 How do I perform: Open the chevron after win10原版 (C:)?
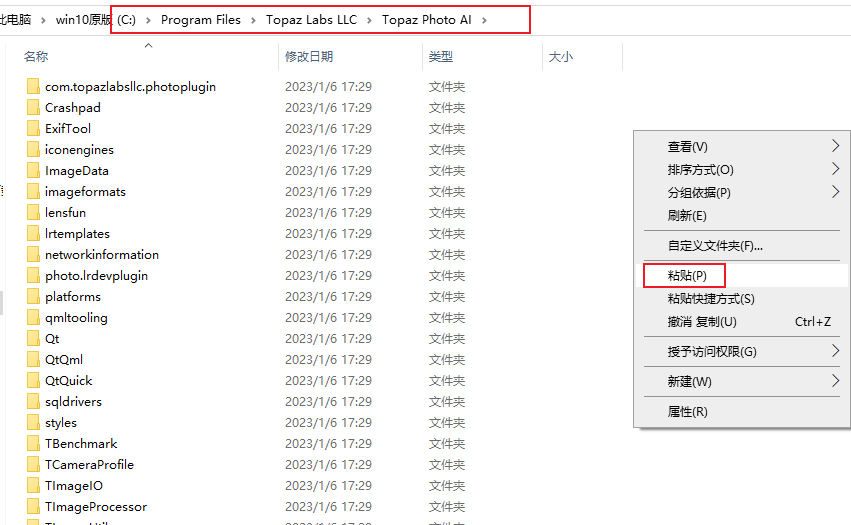(x=148, y=20)
